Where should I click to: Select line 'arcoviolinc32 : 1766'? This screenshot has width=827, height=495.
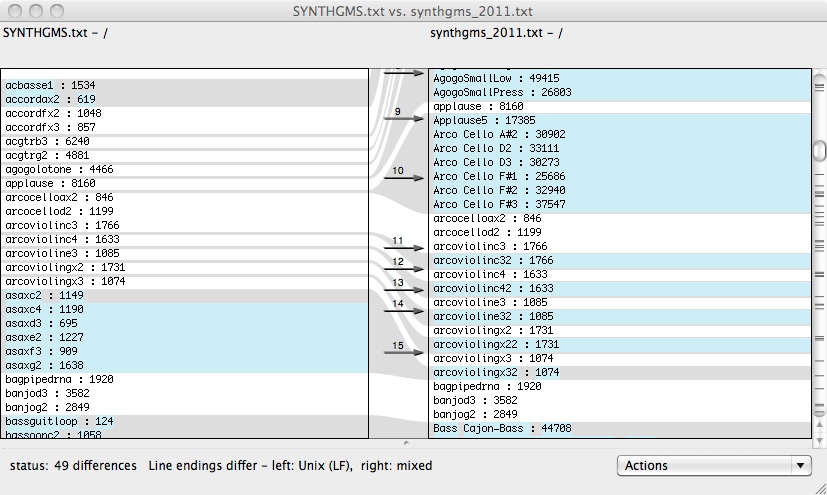620,260
